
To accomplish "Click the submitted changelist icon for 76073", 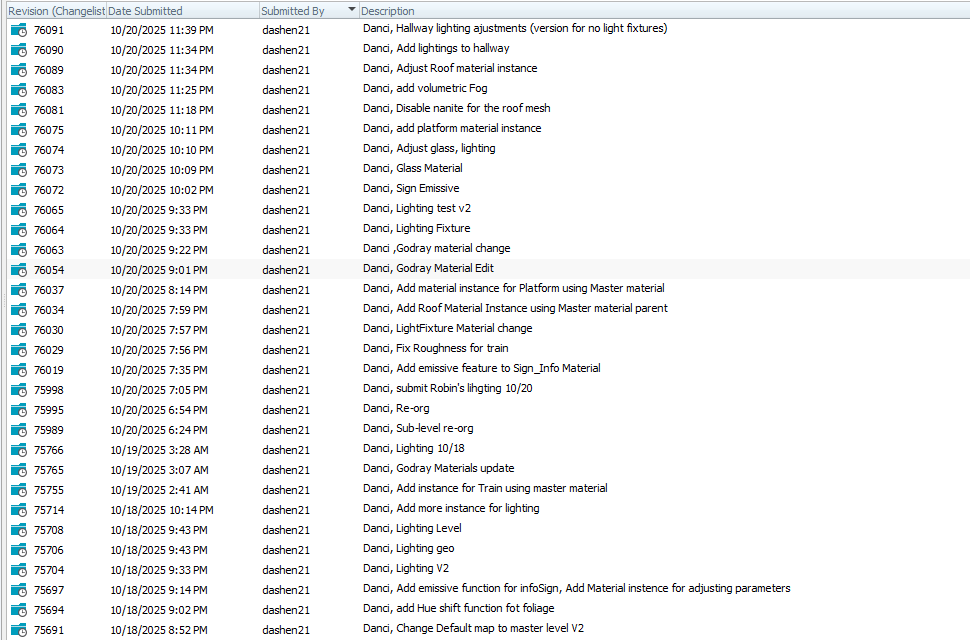I will [x=19, y=169].
